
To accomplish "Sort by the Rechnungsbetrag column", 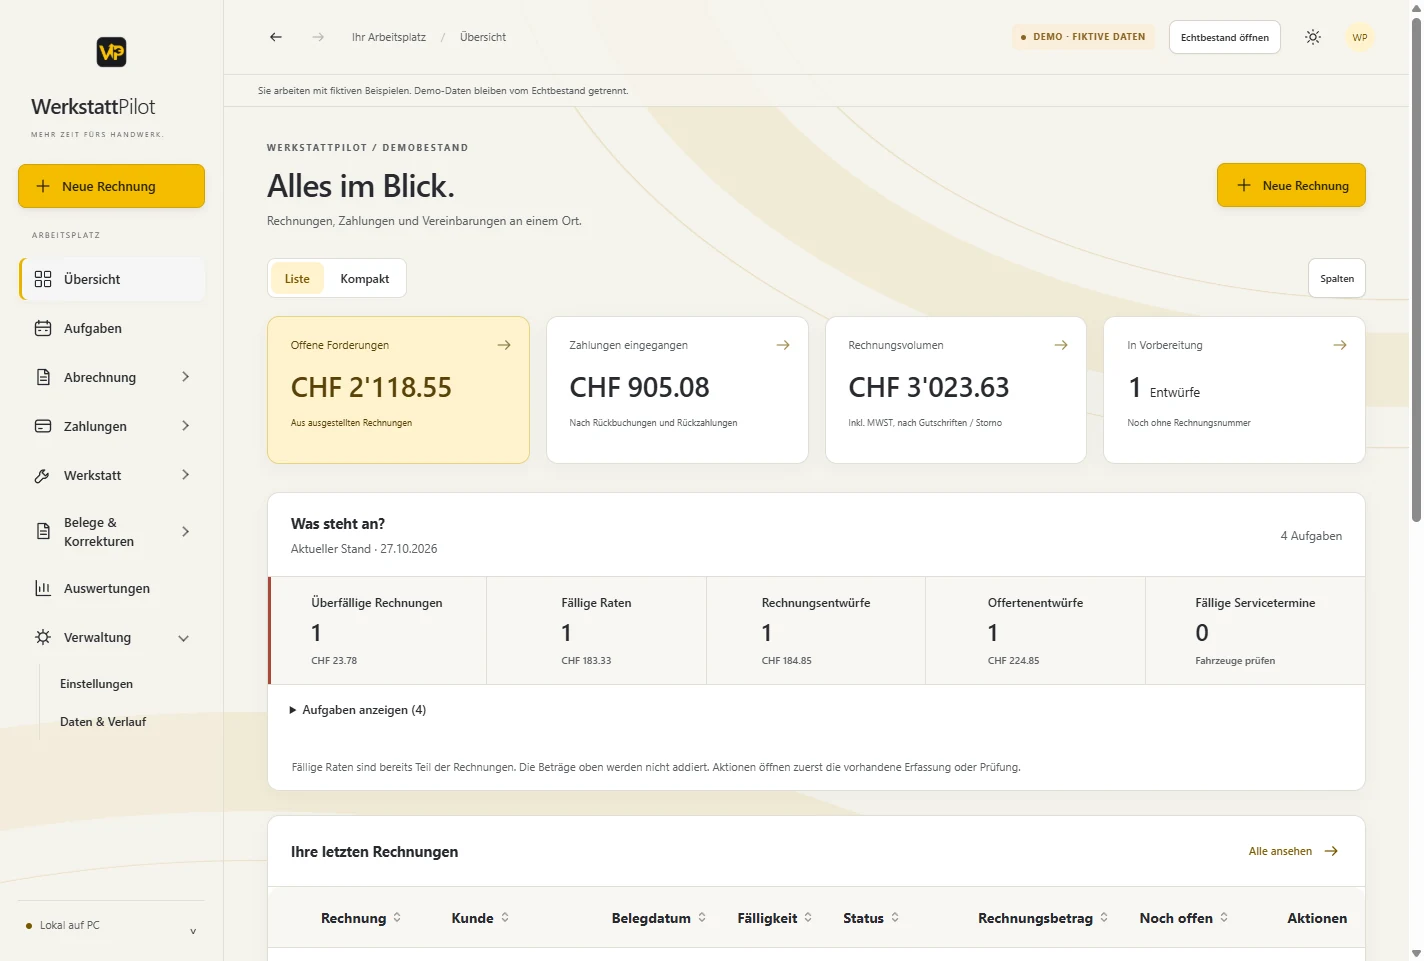I will pyautogui.click(x=1043, y=918).
